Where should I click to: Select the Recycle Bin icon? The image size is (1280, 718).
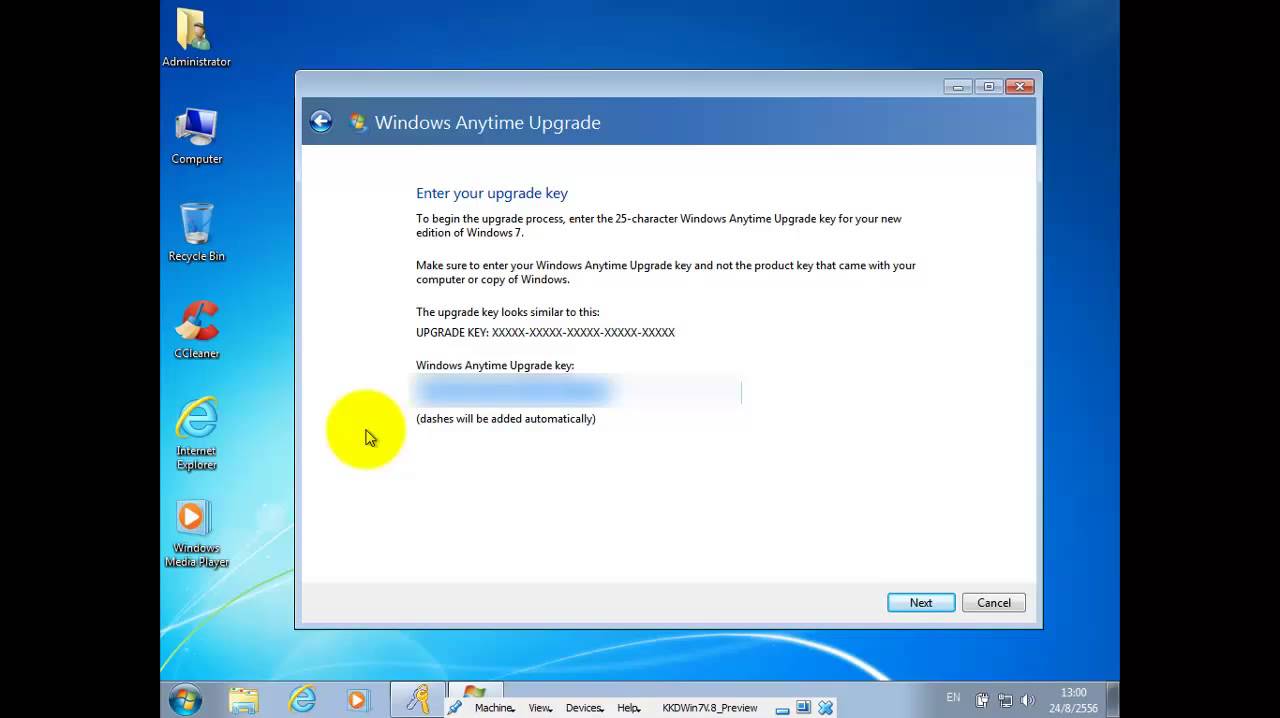[196, 232]
